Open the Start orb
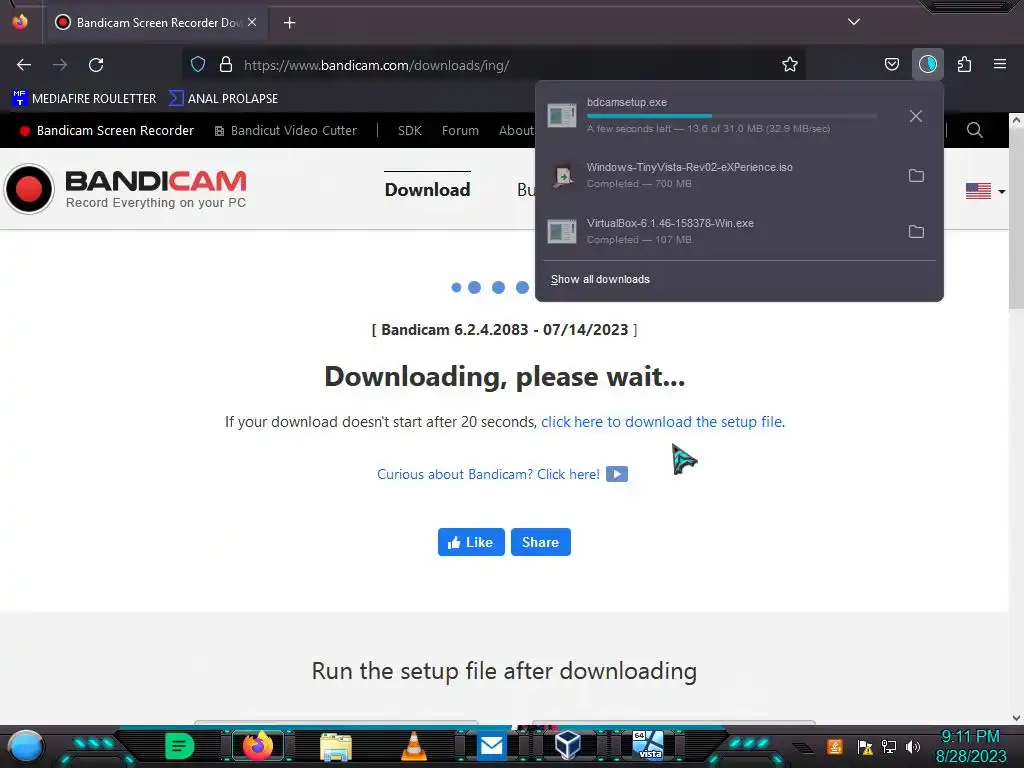Screen dimensions: 1024x768 25,746
